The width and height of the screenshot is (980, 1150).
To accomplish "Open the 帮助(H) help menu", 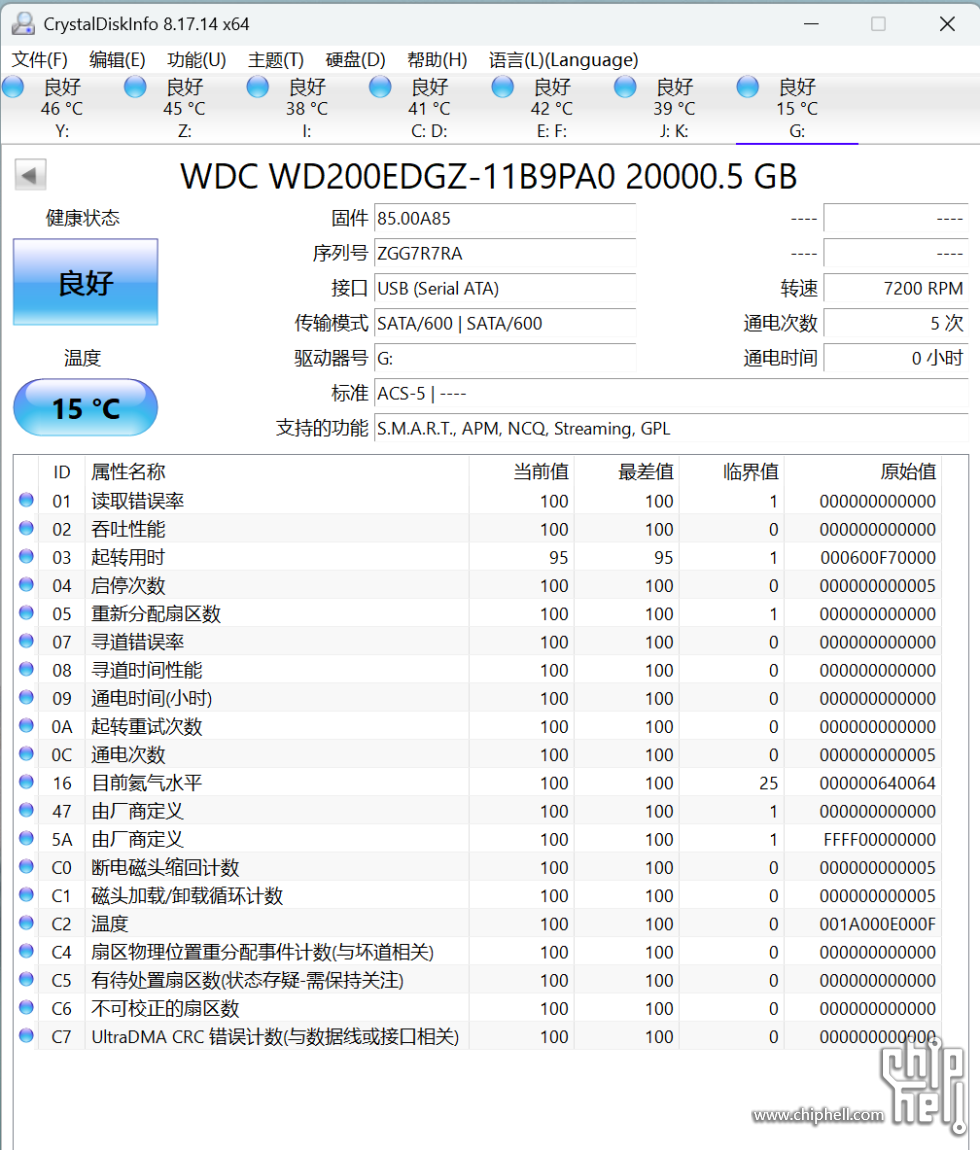I will click(437, 60).
